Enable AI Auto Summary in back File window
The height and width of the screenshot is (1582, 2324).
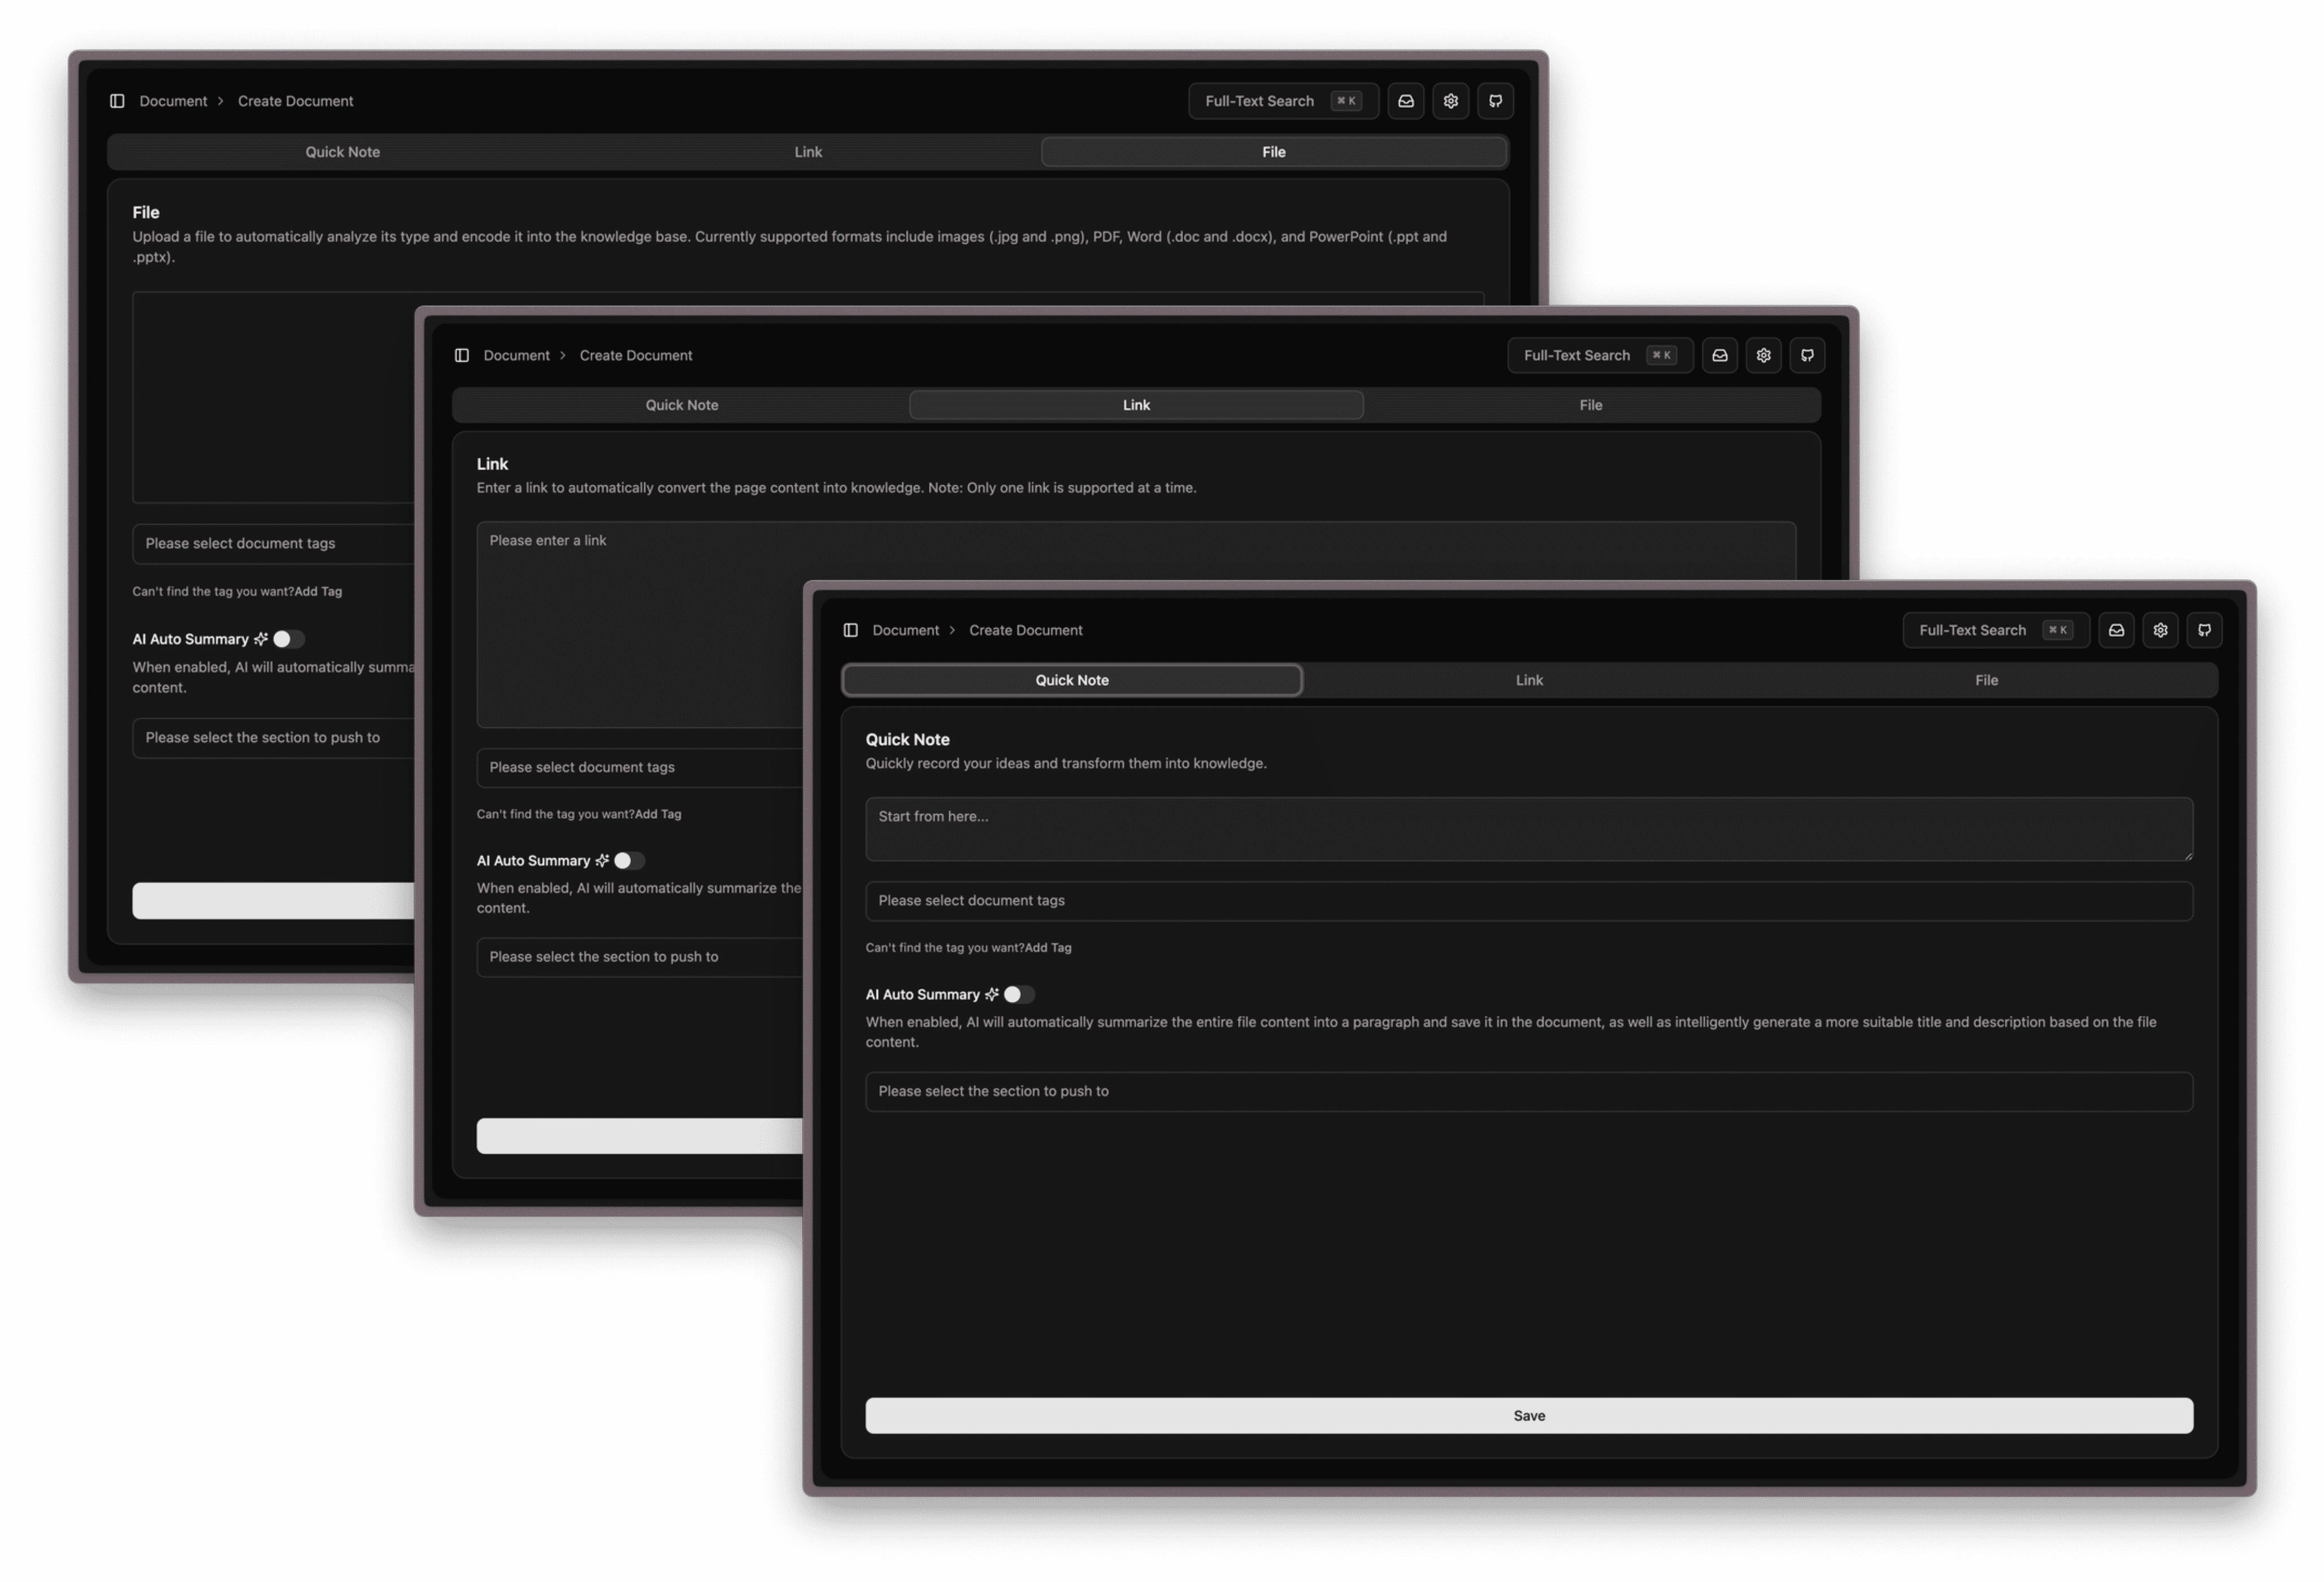(x=288, y=639)
